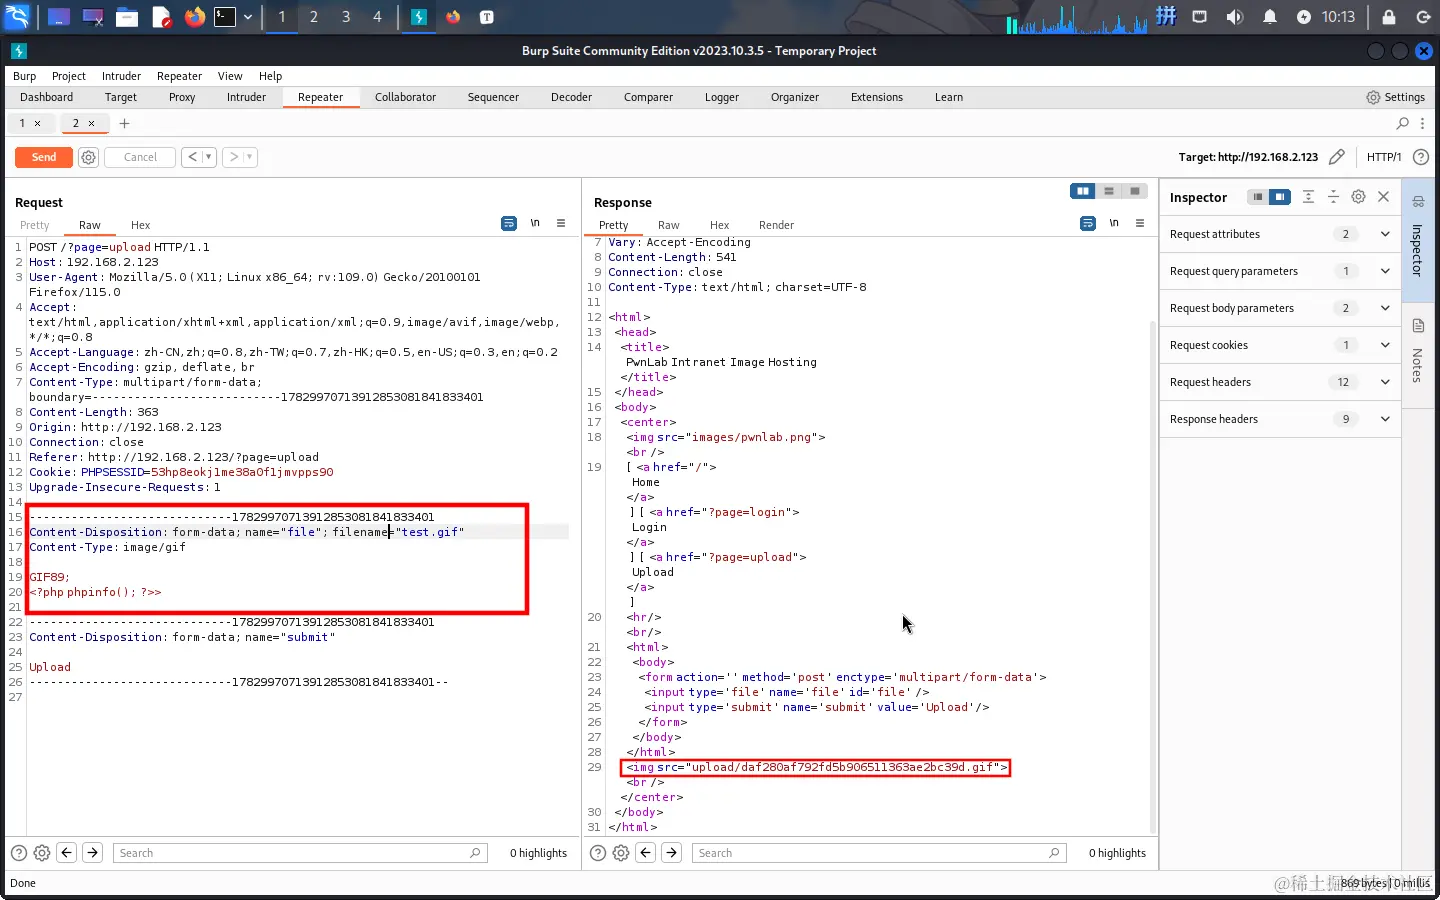
Task: Click the volume icon in system tray
Action: coord(1235,17)
